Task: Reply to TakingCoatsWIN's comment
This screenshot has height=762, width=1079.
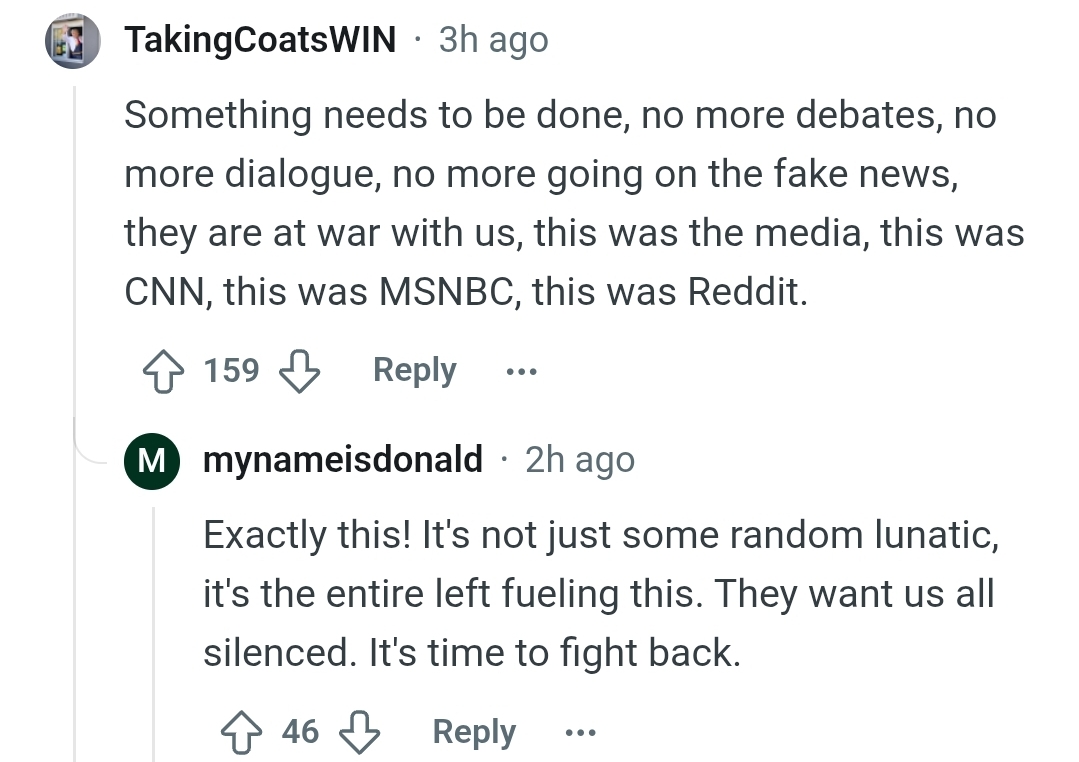Action: coord(414,371)
